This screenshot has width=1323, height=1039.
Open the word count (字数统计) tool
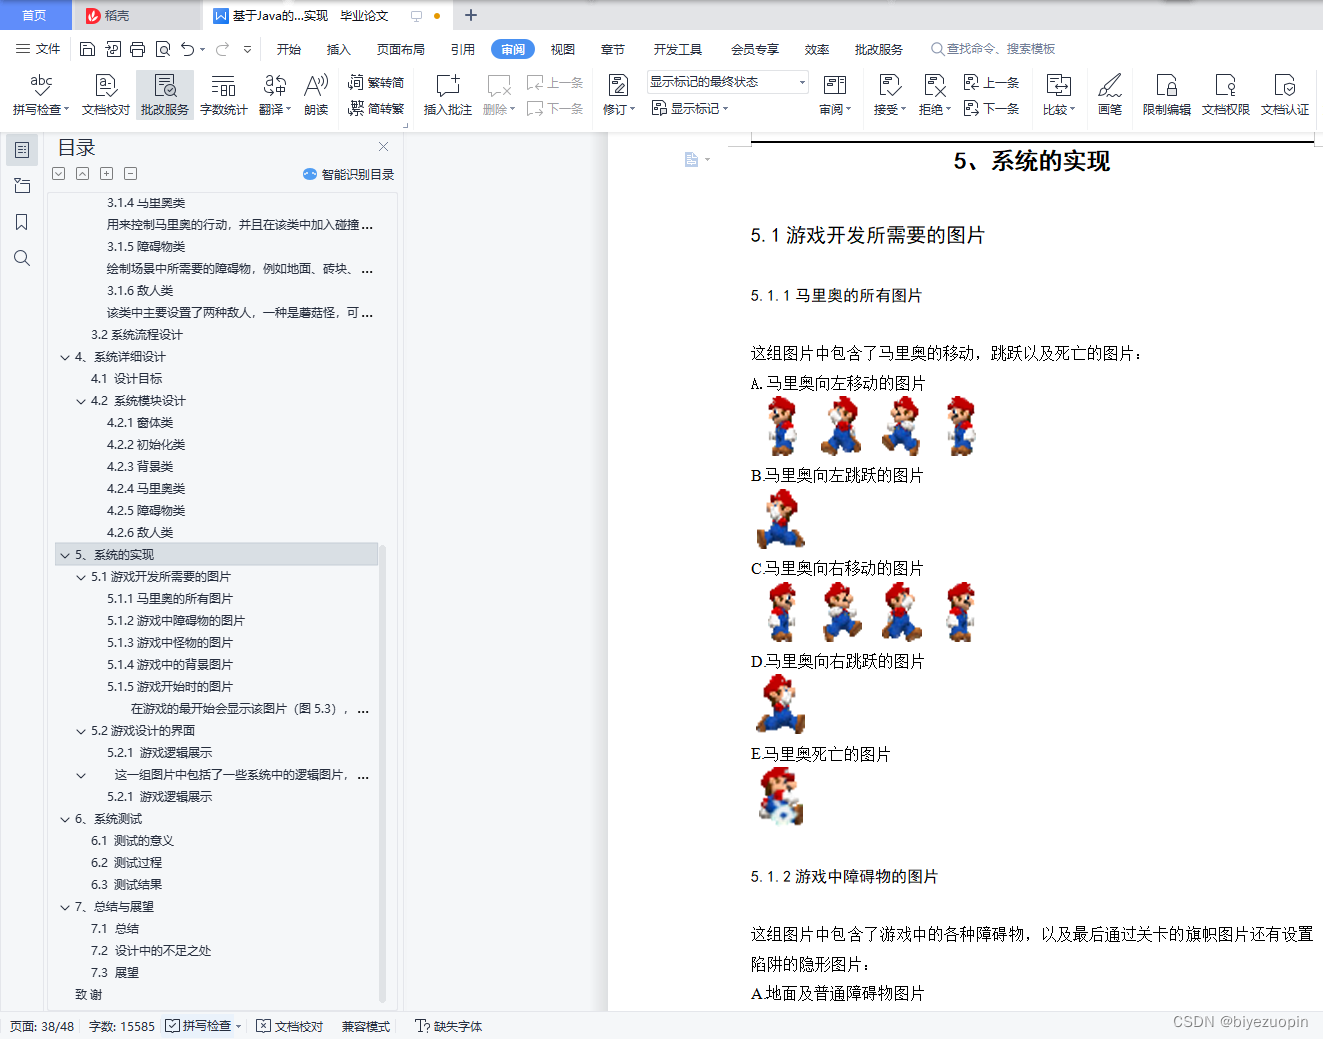tap(223, 95)
